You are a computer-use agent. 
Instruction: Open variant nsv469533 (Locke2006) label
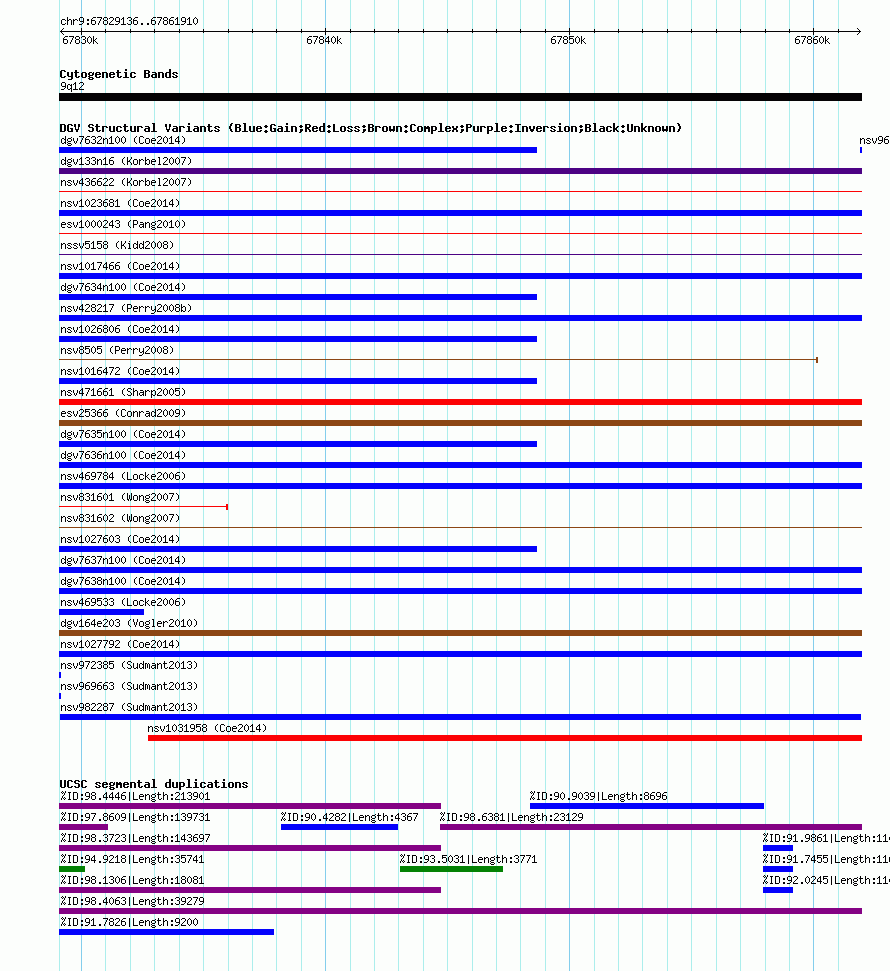point(123,603)
